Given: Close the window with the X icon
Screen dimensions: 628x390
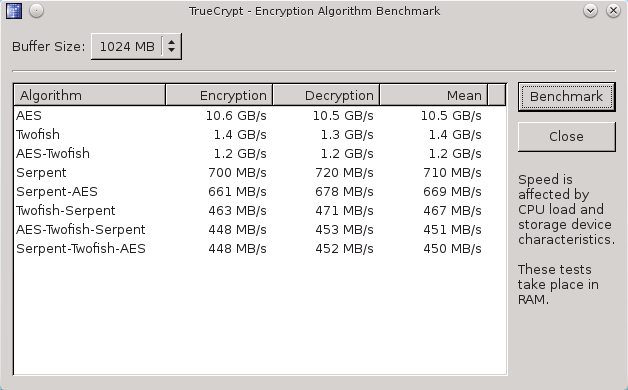Looking at the screenshot, I should 613,11.
